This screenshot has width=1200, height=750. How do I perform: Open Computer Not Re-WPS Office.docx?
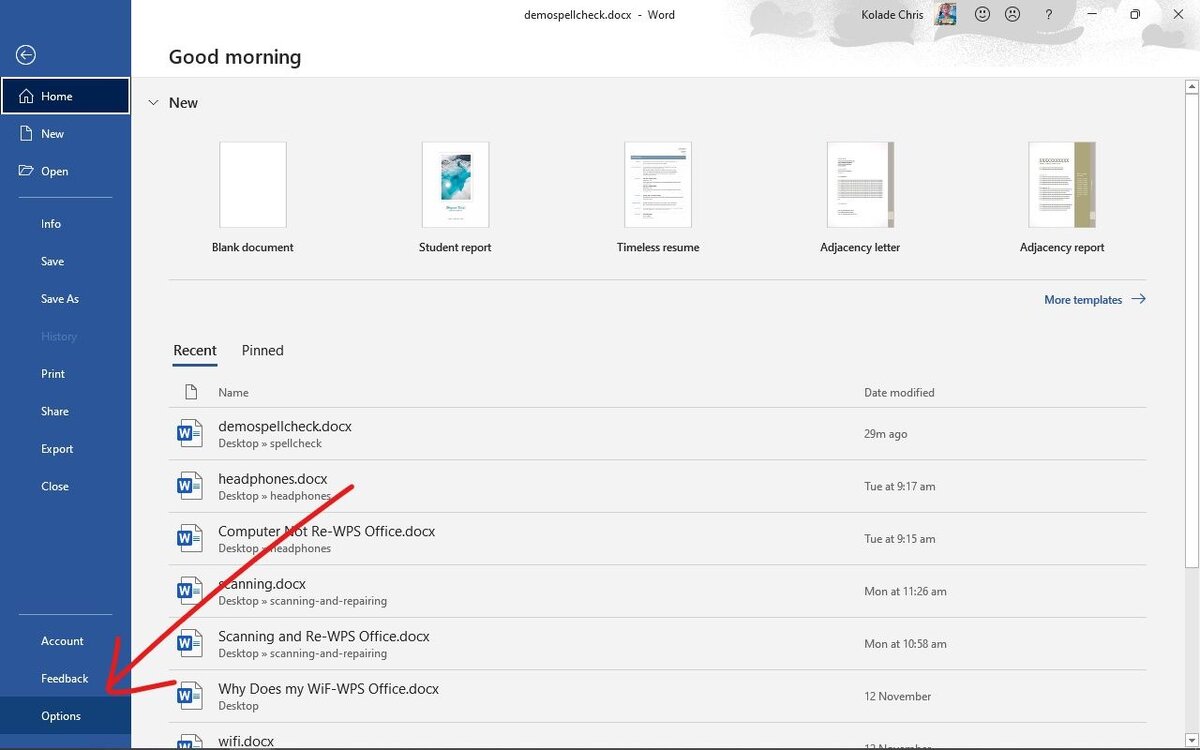(x=658, y=539)
